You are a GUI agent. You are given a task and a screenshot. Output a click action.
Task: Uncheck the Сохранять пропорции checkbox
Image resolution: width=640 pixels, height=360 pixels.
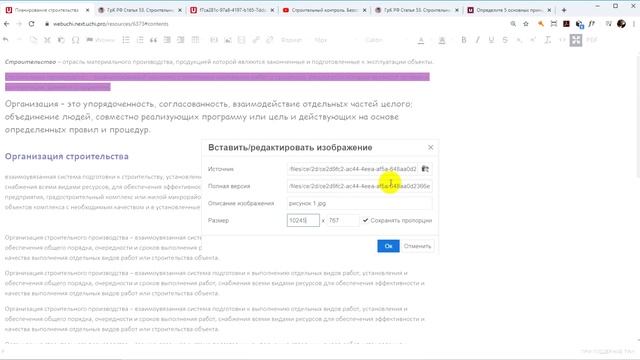tap(365, 220)
